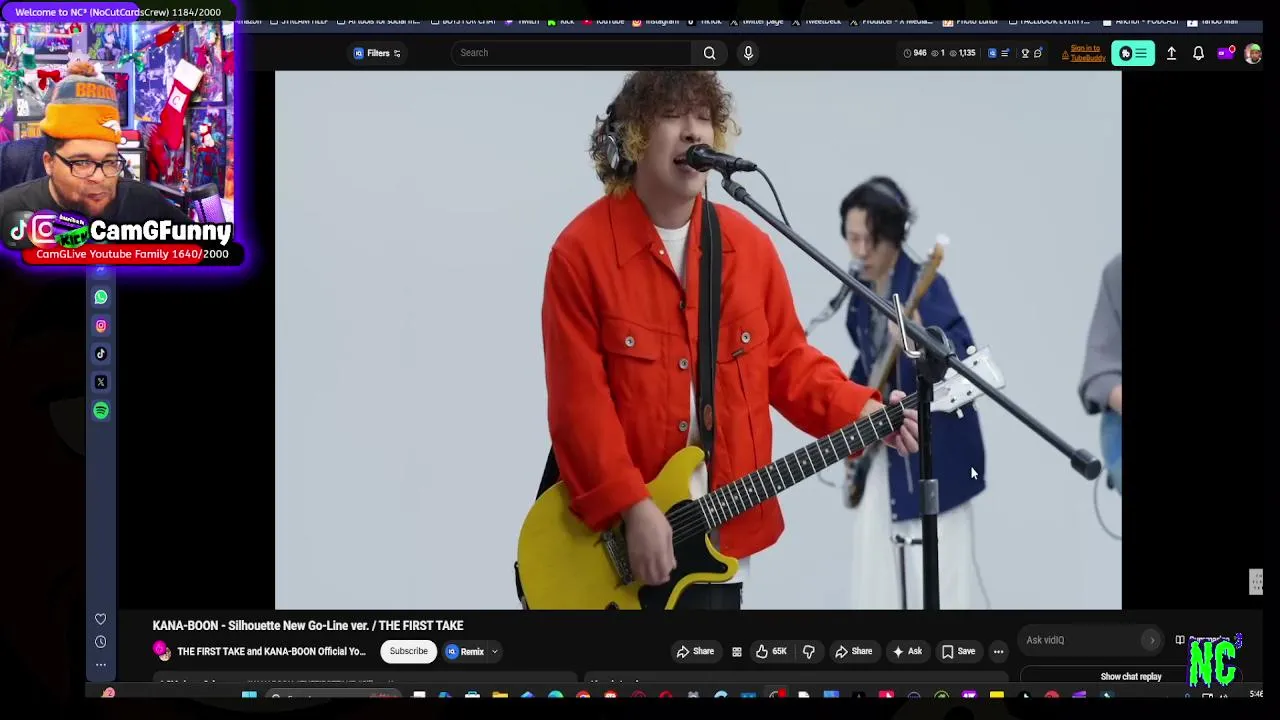Open WhatsApp icon in left sidebar
This screenshot has width=1280, height=720.
point(101,297)
